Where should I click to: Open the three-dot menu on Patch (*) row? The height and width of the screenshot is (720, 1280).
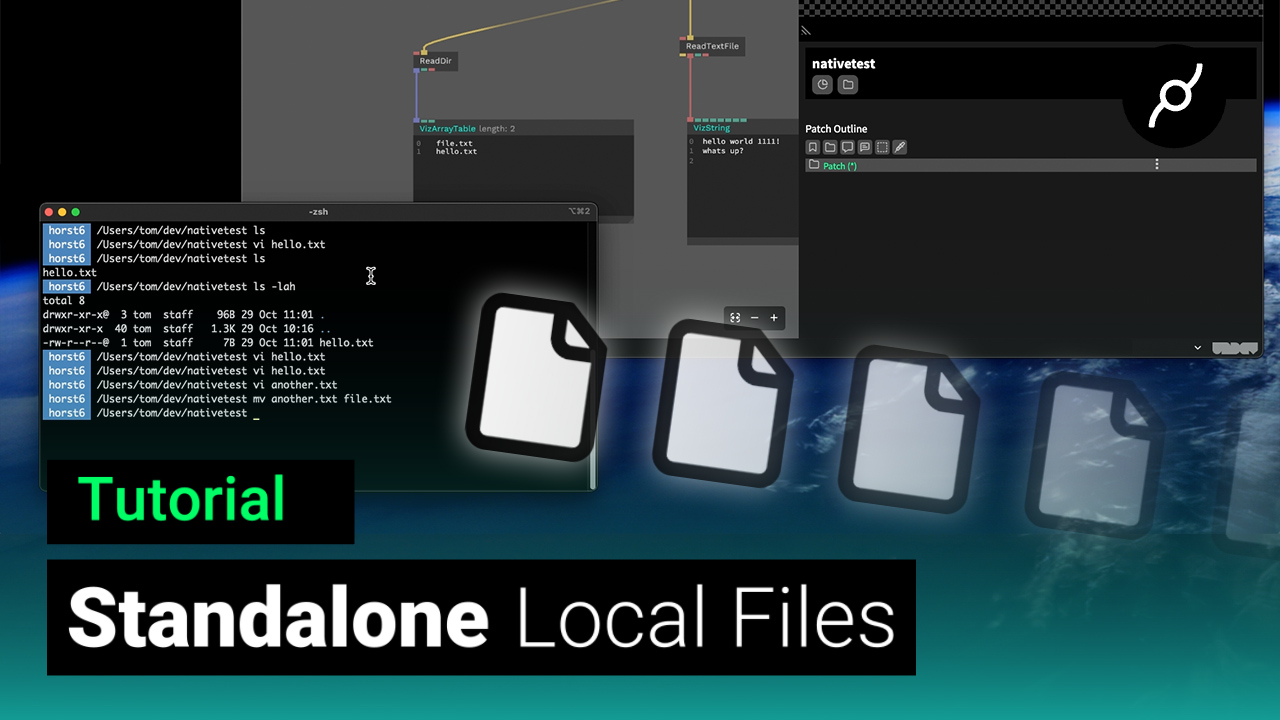[x=1157, y=164]
